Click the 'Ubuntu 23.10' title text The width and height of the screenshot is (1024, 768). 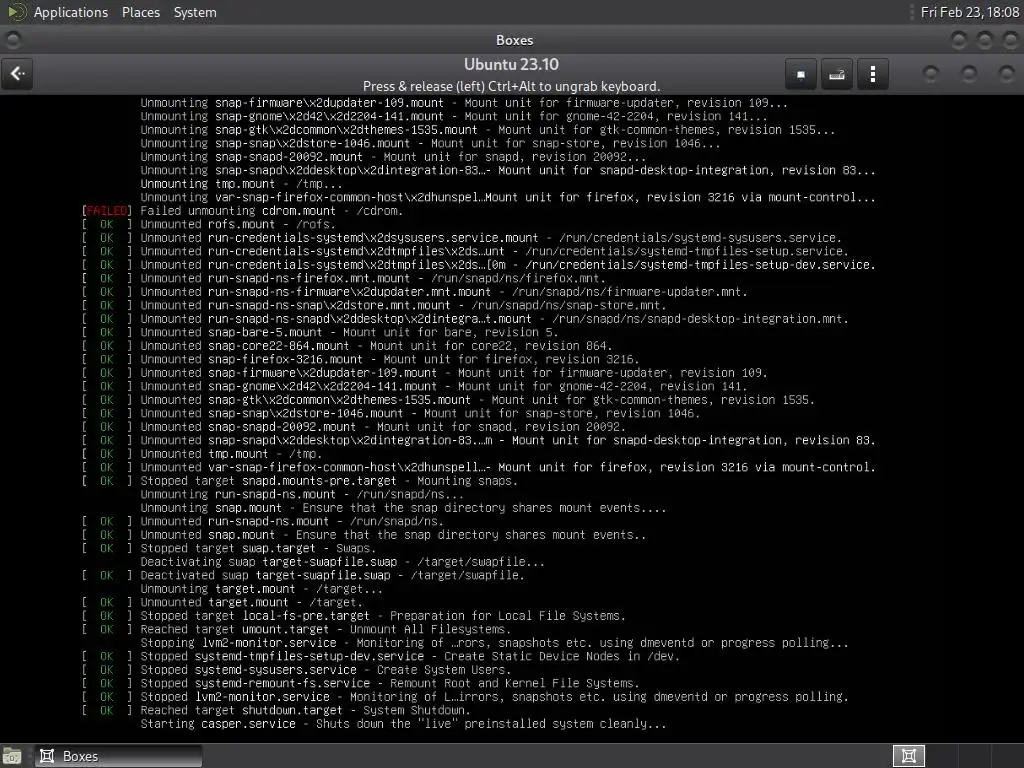click(x=511, y=65)
